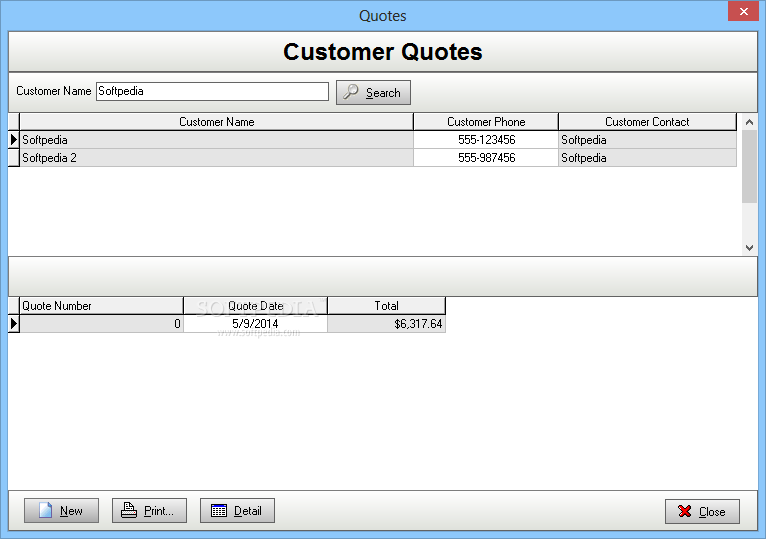
Task: Select the Softpedia customer row name cell
Action: 216,140
